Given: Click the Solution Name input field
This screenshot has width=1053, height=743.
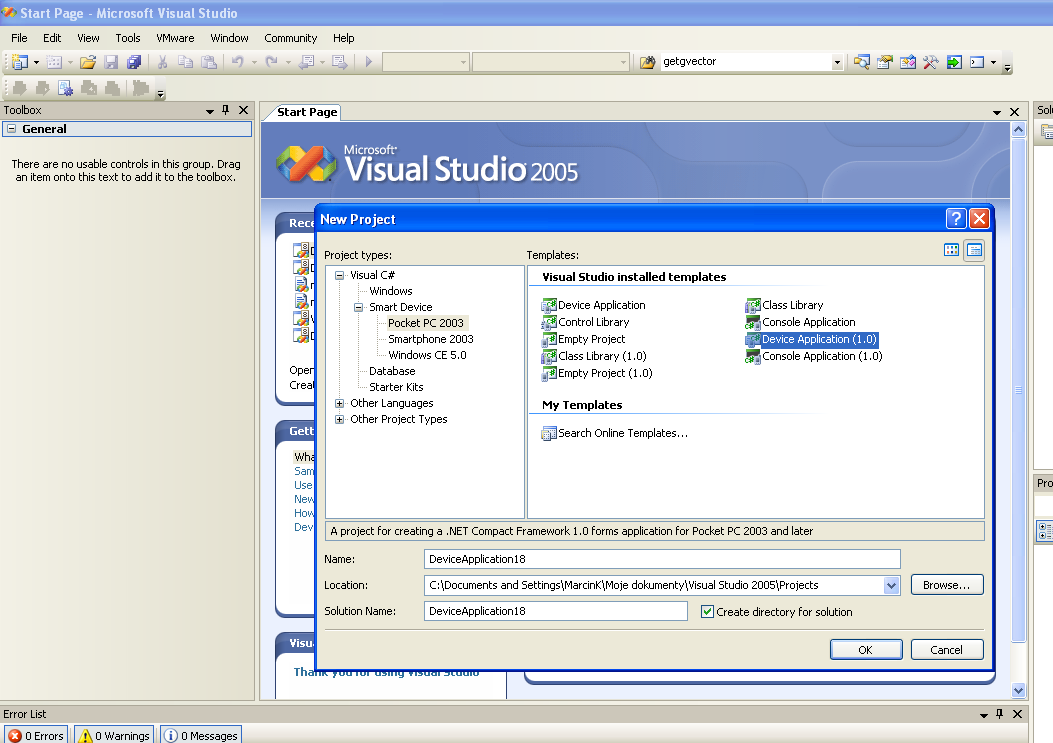Looking at the screenshot, I should click(x=556, y=611).
